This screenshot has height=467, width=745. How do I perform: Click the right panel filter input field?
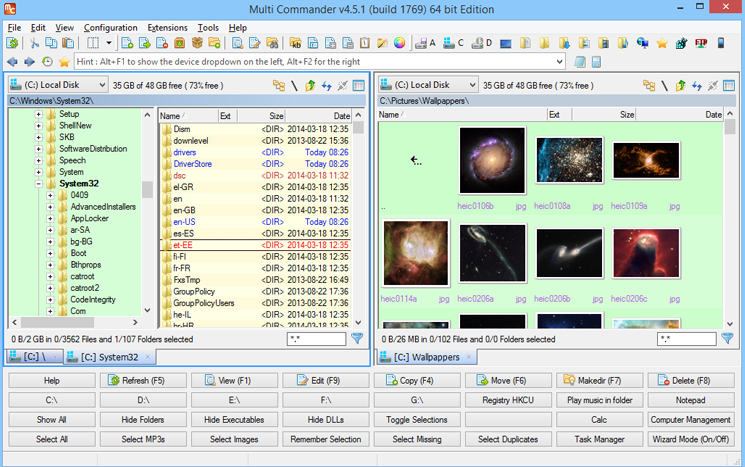pos(687,339)
